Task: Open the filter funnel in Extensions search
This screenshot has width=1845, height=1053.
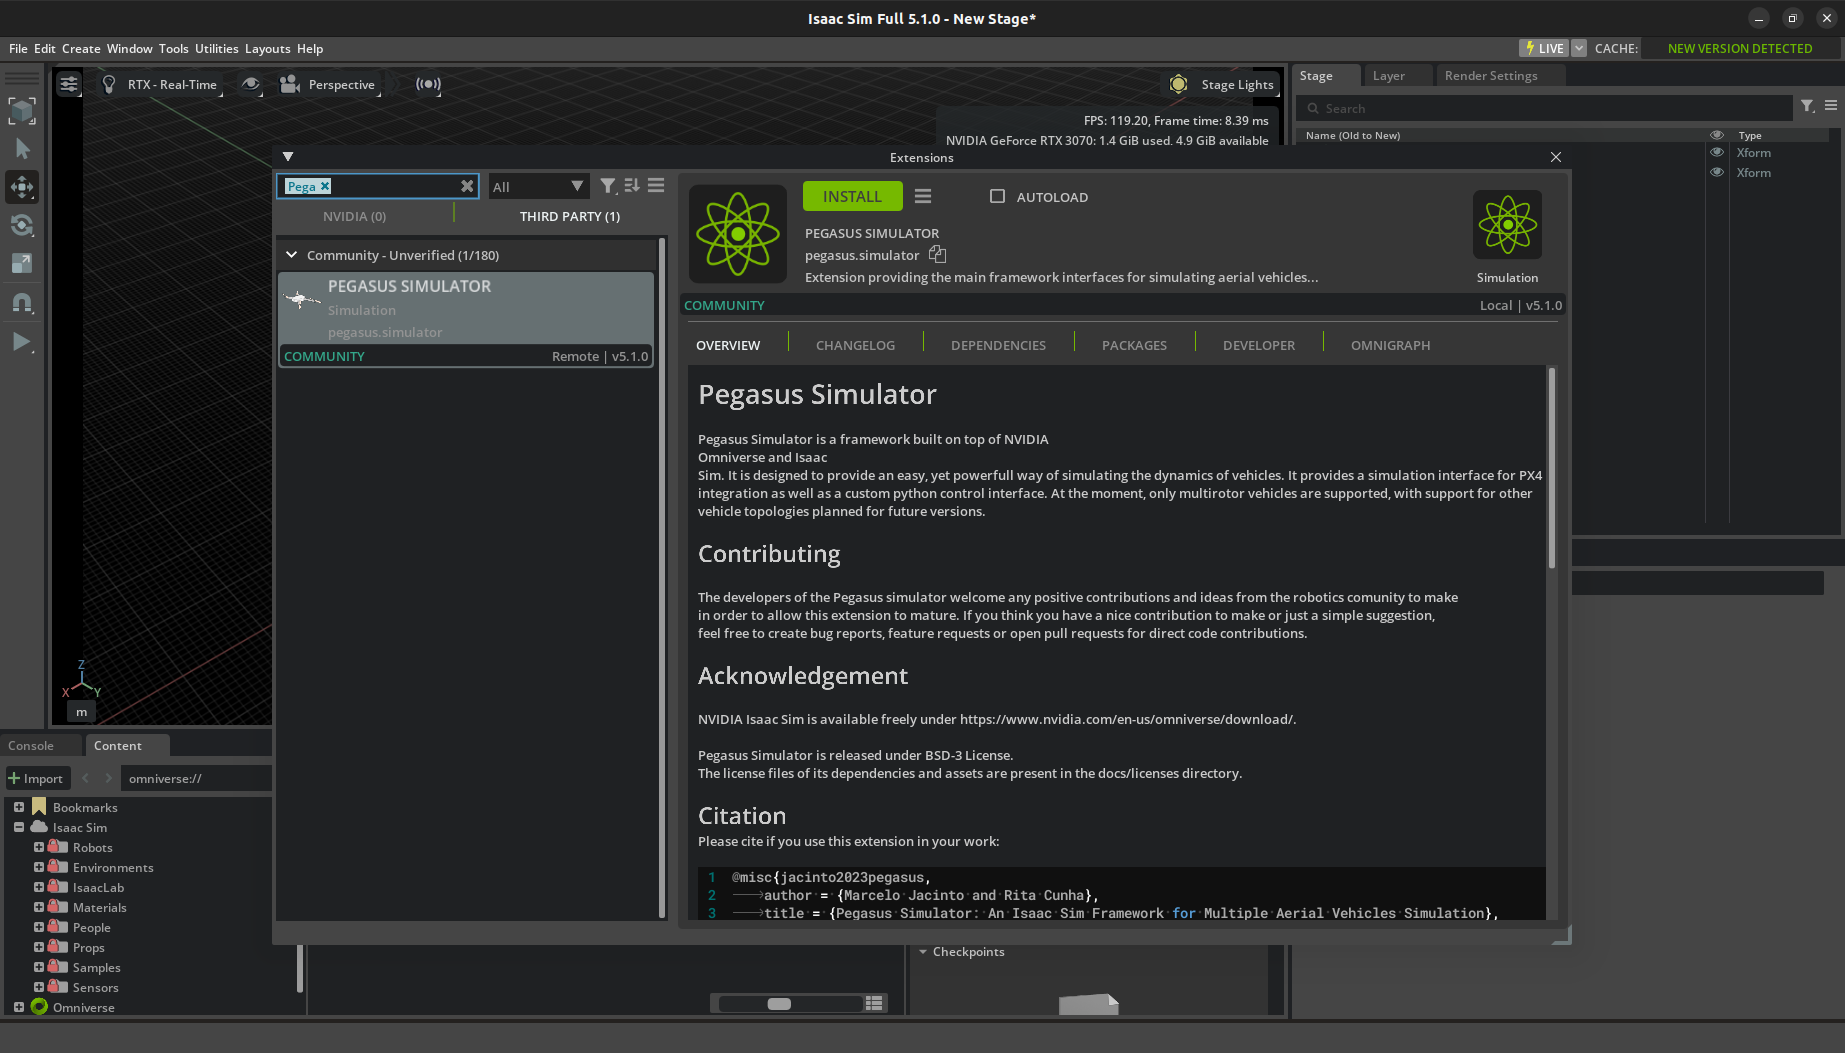Action: pyautogui.click(x=607, y=186)
